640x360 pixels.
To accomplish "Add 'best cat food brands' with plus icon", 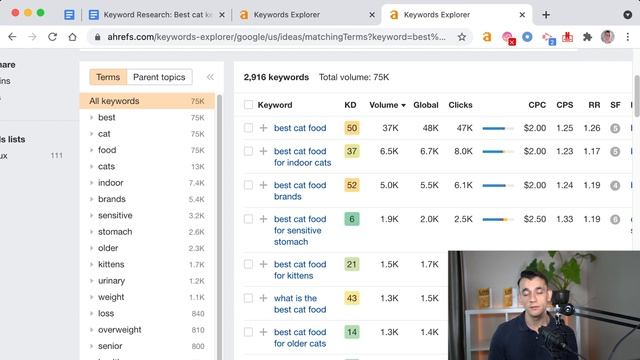I will pyautogui.click(x=263, y=185).
